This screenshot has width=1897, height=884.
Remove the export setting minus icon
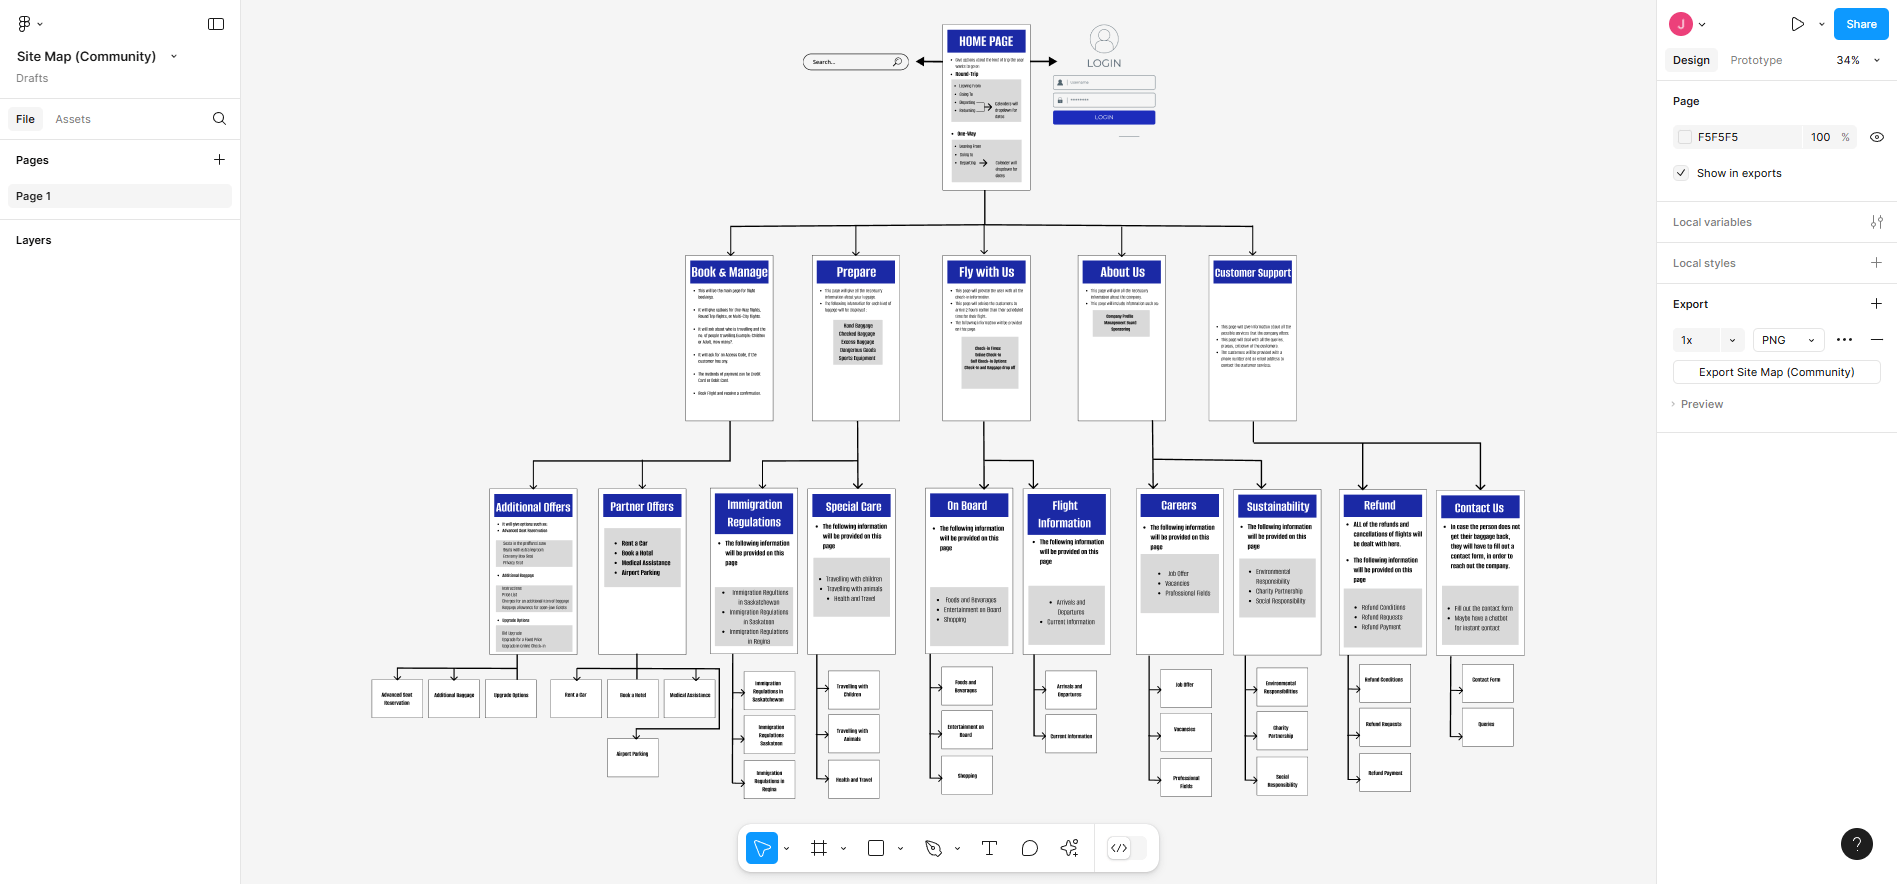[1877, 340]
